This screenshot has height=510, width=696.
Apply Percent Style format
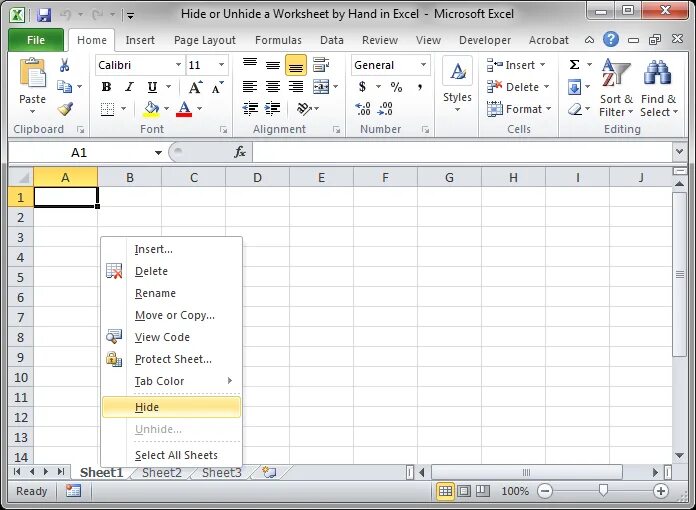(396, 87)
